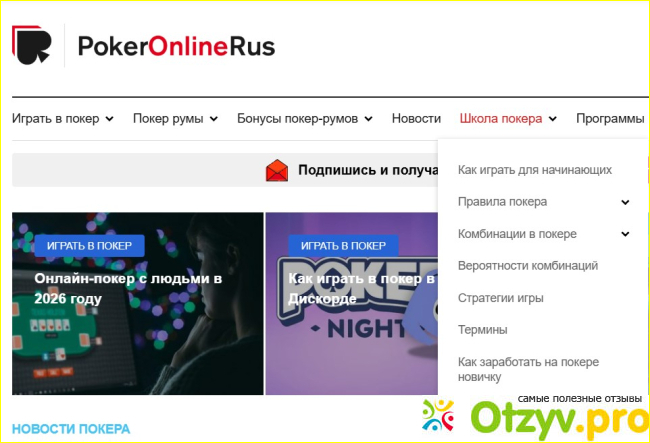Open article Онлайн-покер с людьми в 2026 году
Image resolution: width=650 pixels, height=443 pixels.
[x=128, y=288]
